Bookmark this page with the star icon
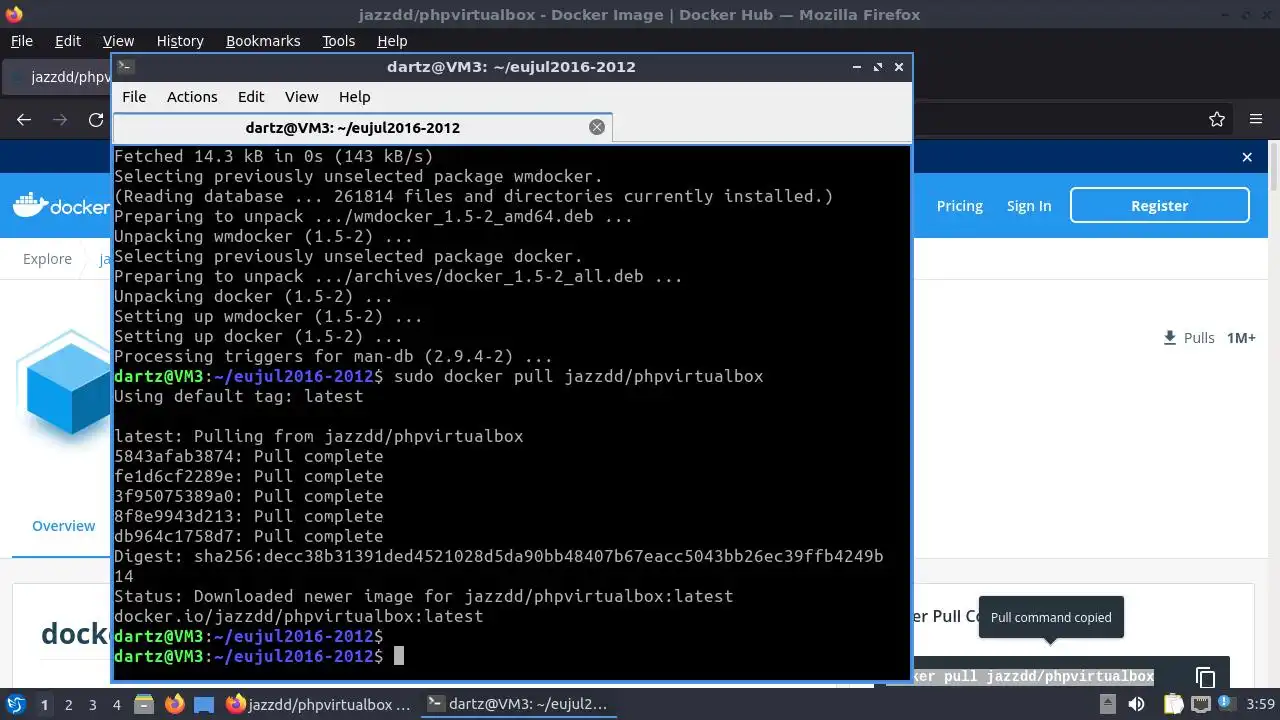 coord(1217,120)
